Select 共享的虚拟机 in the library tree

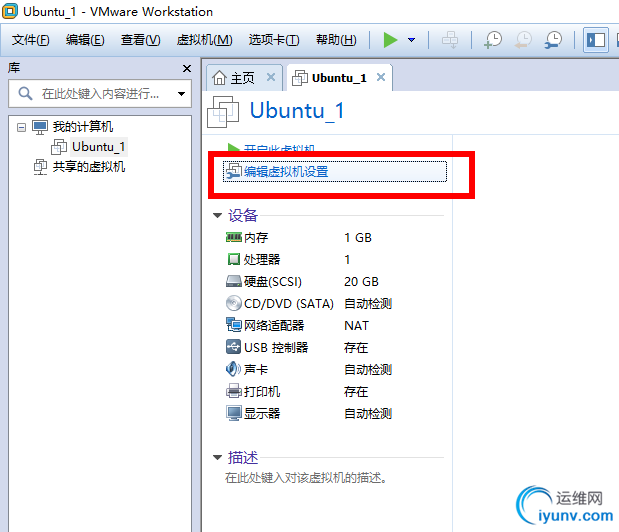[x=89, y=167]
